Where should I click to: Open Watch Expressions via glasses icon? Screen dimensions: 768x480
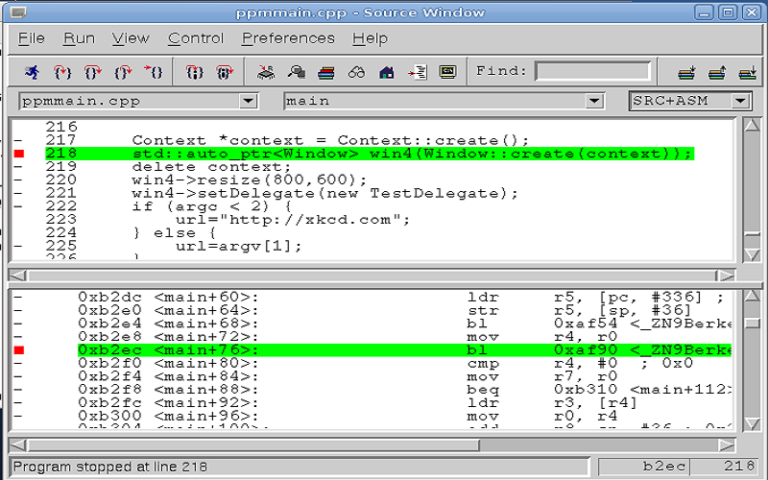coord(356,72)
